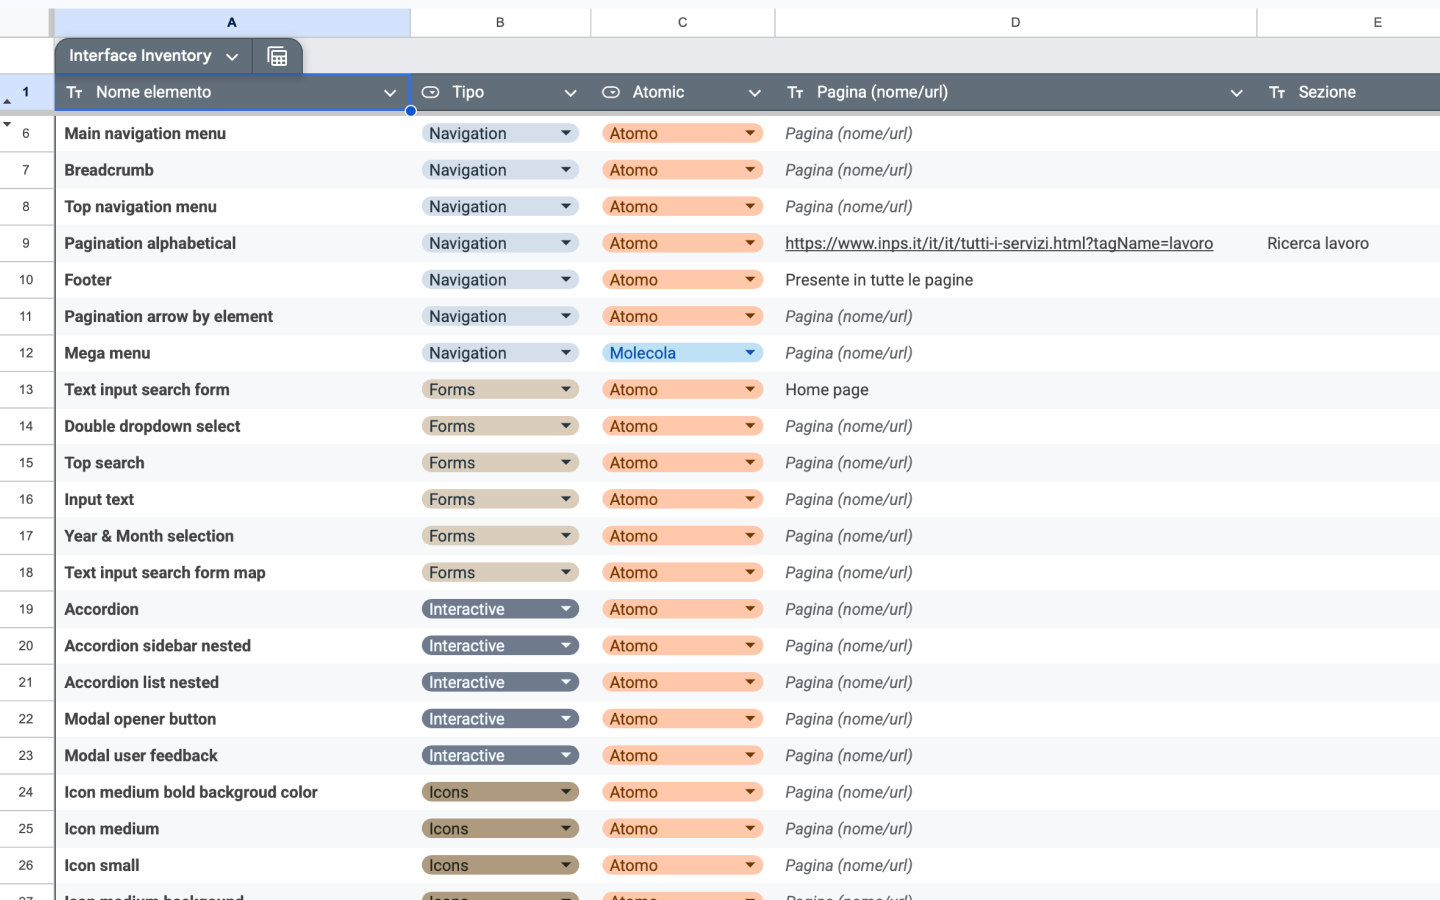
Task: Click the 'Ricerca lavoro' cell
Action: point(1348,243)
